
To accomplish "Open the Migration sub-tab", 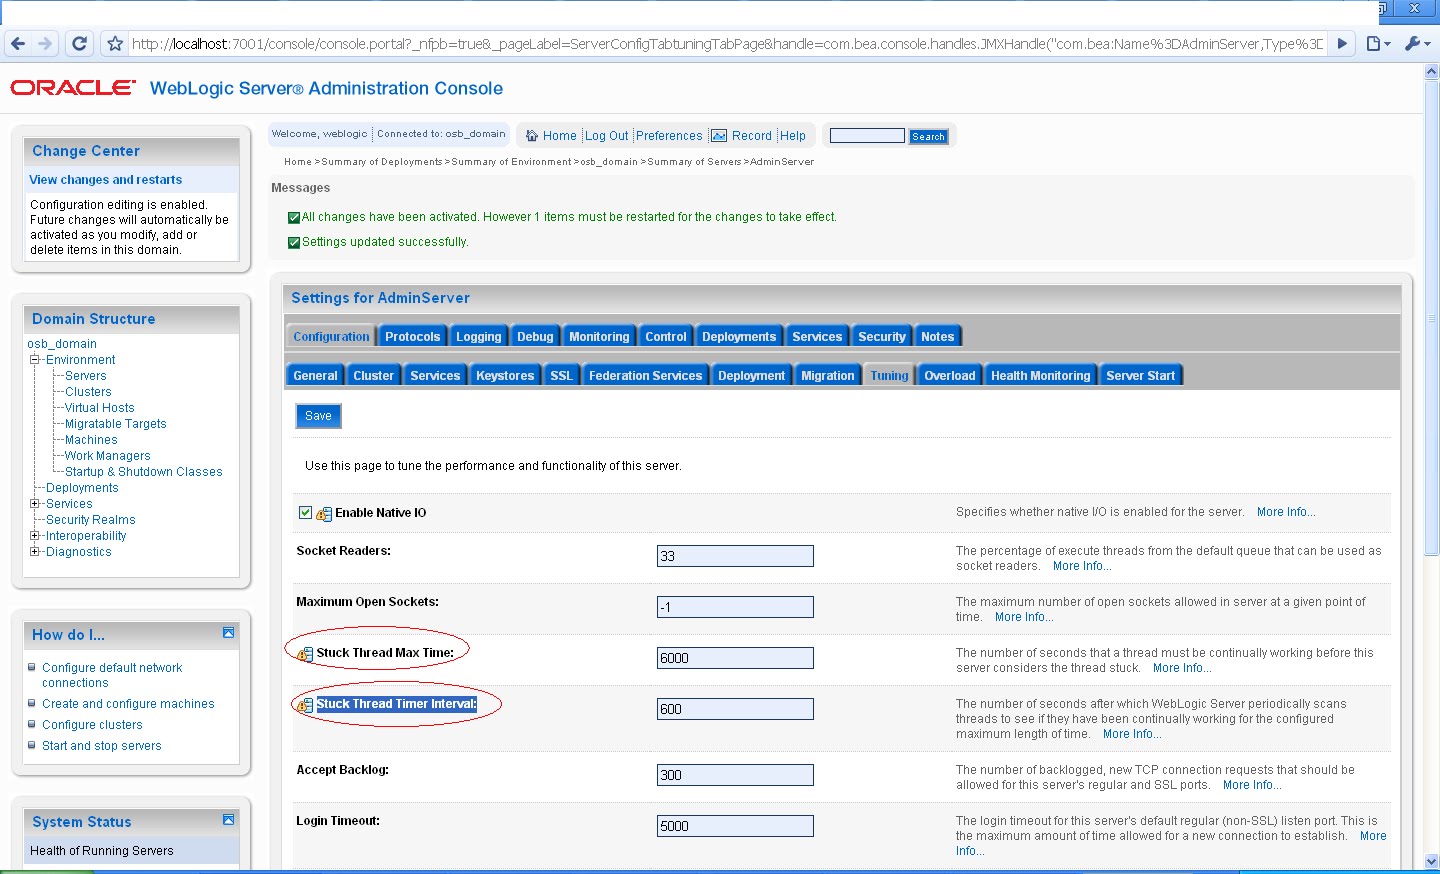I will tap(828, 376).
